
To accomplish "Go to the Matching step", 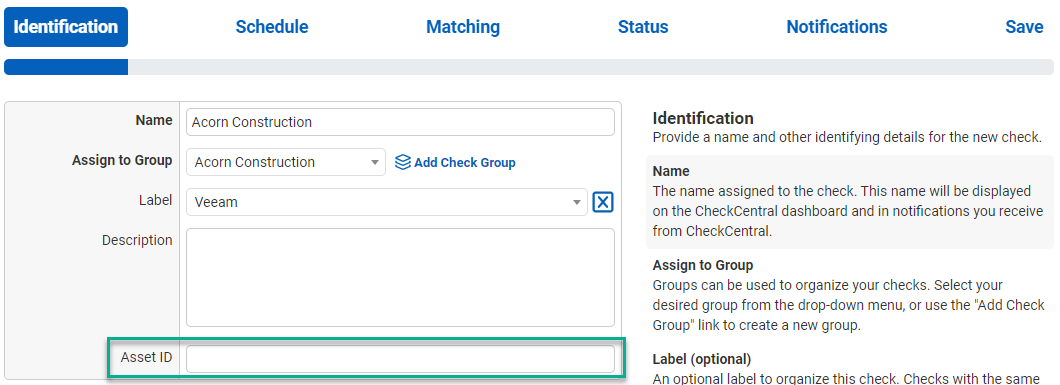I will (463, 27).
